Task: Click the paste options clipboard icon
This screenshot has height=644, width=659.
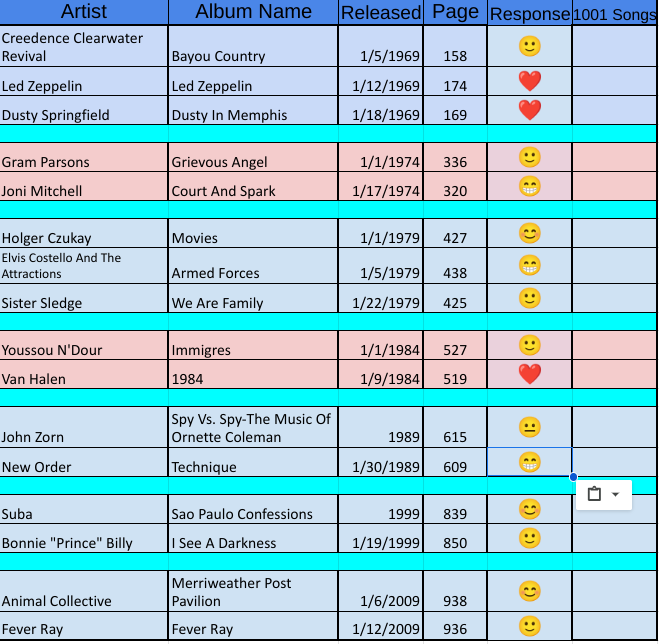Action: pyautogui.click(x=594, y=494)
